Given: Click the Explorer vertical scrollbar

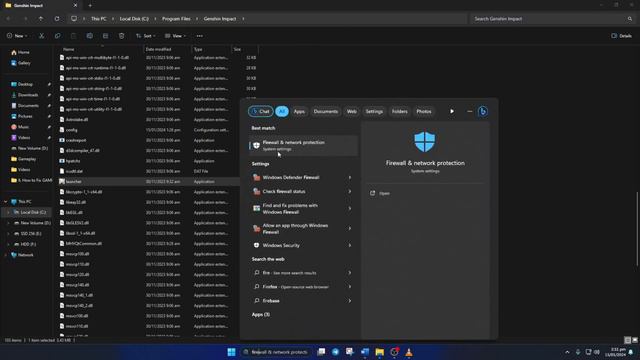Looking at the screenshot, I should click(x=637, y=229).
